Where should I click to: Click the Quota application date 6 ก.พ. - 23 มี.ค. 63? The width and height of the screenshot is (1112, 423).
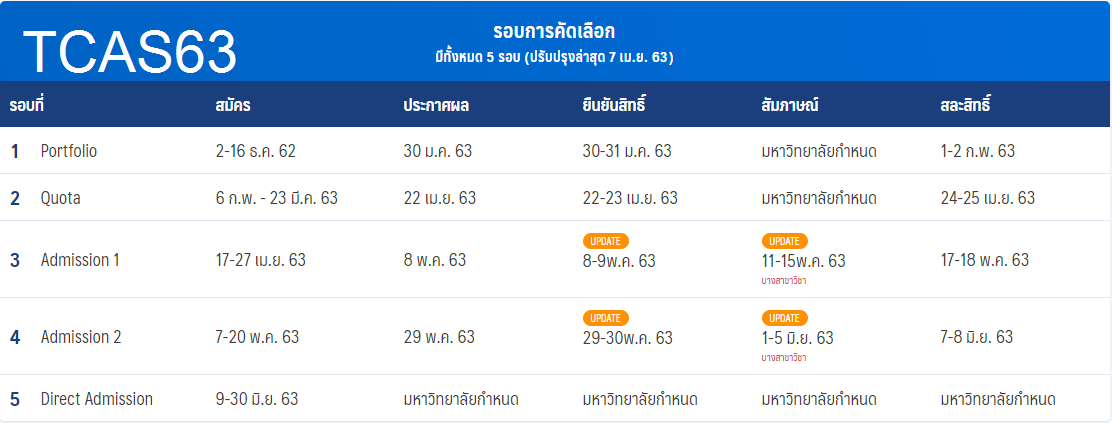click(276, 198)
